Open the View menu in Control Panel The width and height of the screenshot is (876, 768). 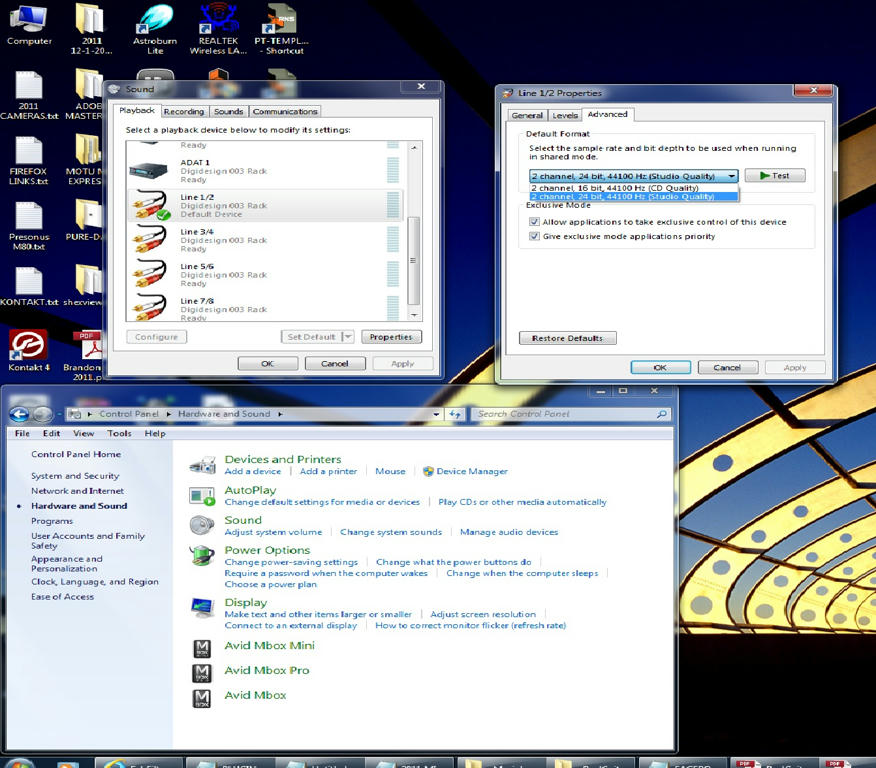[x=83, y=433]
